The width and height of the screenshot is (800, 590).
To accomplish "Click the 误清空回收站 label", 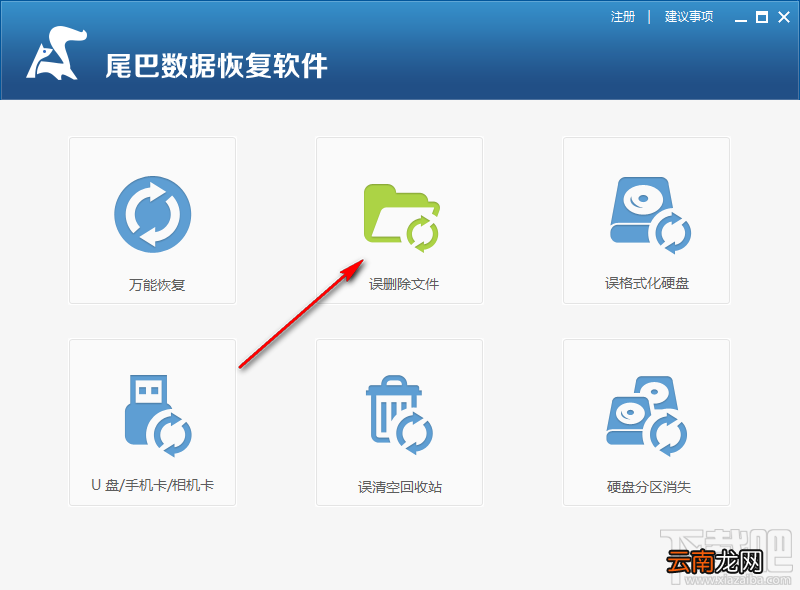I will (x=400, y=487).
